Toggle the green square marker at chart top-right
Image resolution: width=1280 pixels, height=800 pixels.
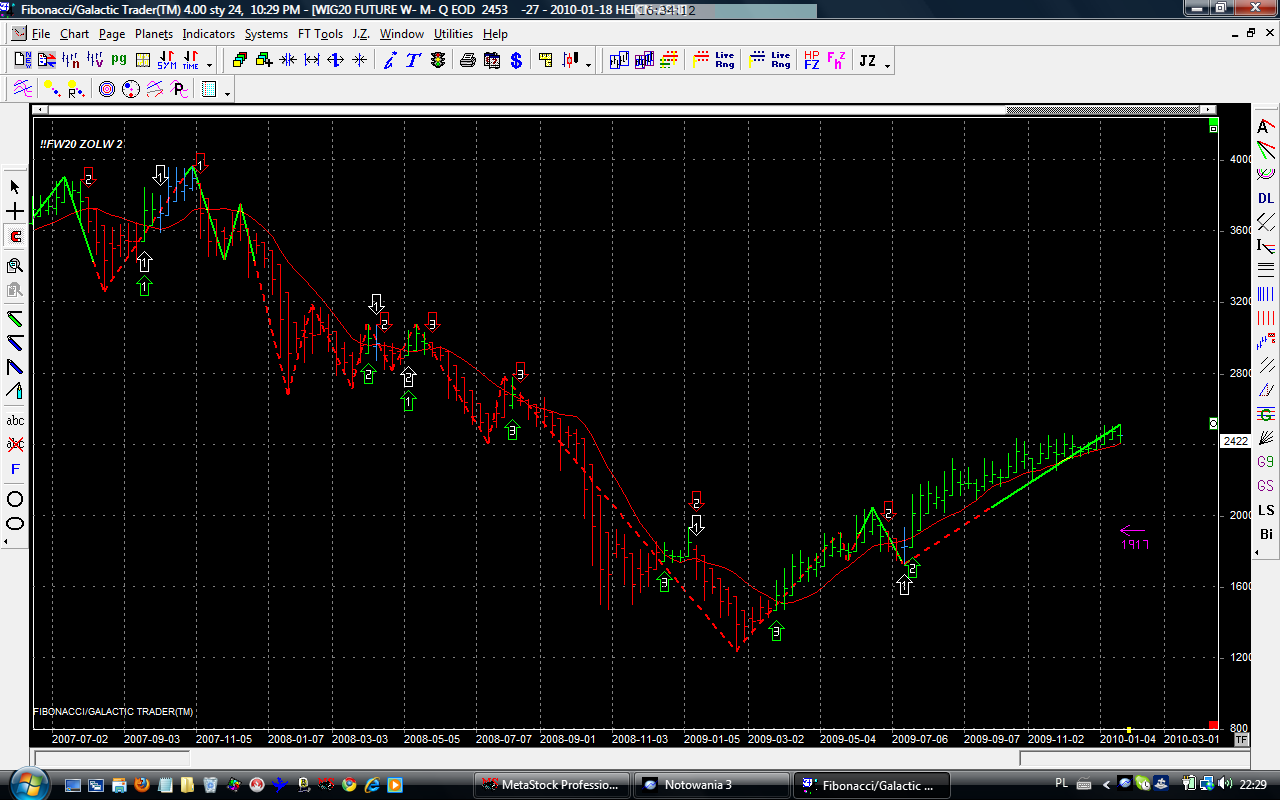pos(1213,127)
